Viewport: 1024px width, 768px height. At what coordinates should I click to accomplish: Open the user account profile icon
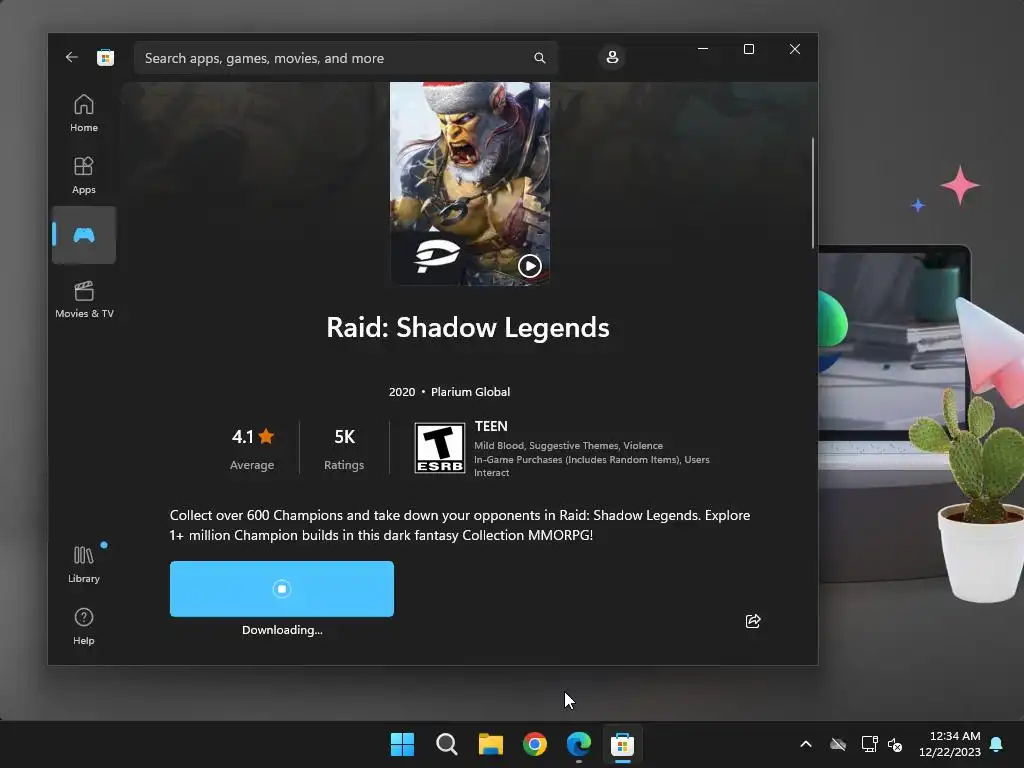coord(612,57)
